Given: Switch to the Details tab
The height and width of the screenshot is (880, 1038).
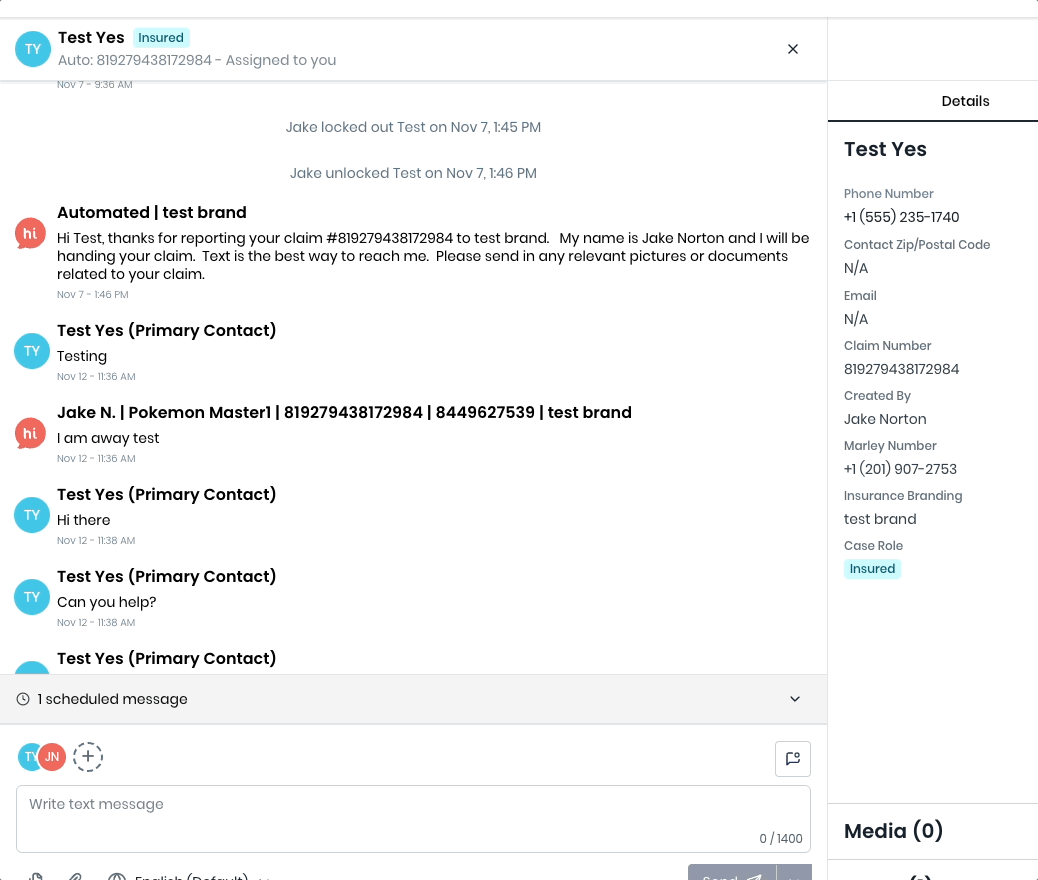Looking at the screenshot, I should 965,101.
